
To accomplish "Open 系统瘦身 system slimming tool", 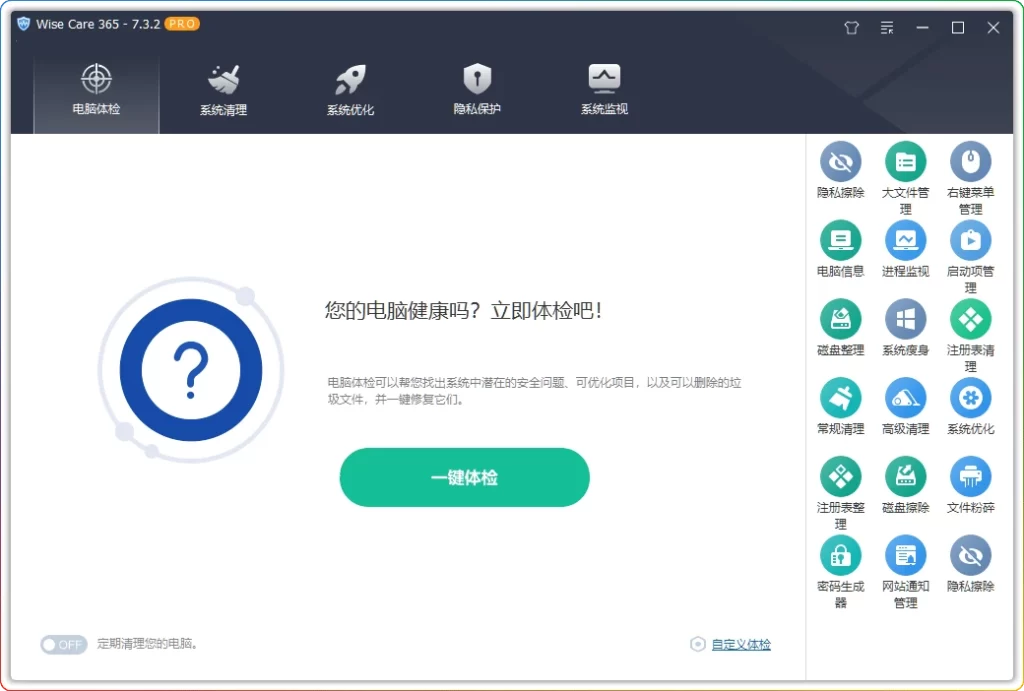I will click(905, 320).
